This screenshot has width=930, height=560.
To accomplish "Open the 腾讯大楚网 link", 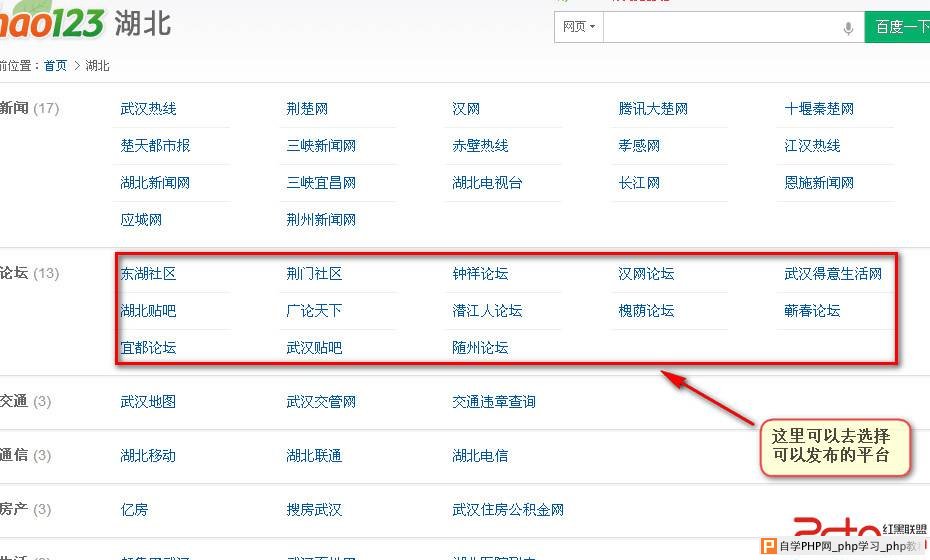I will click(653, 109).
